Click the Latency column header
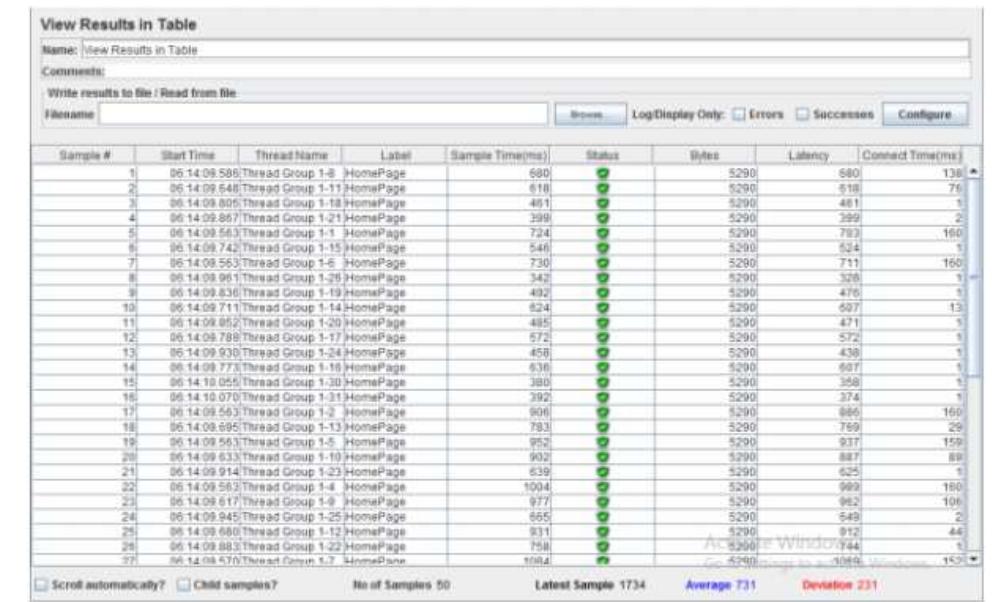The height and width of the screenshot is (602, 1003). [808, 155]
